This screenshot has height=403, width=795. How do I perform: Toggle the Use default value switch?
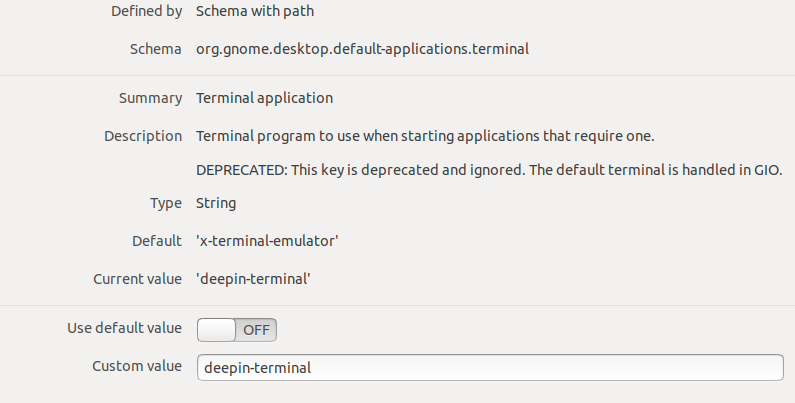pos(237,330)
